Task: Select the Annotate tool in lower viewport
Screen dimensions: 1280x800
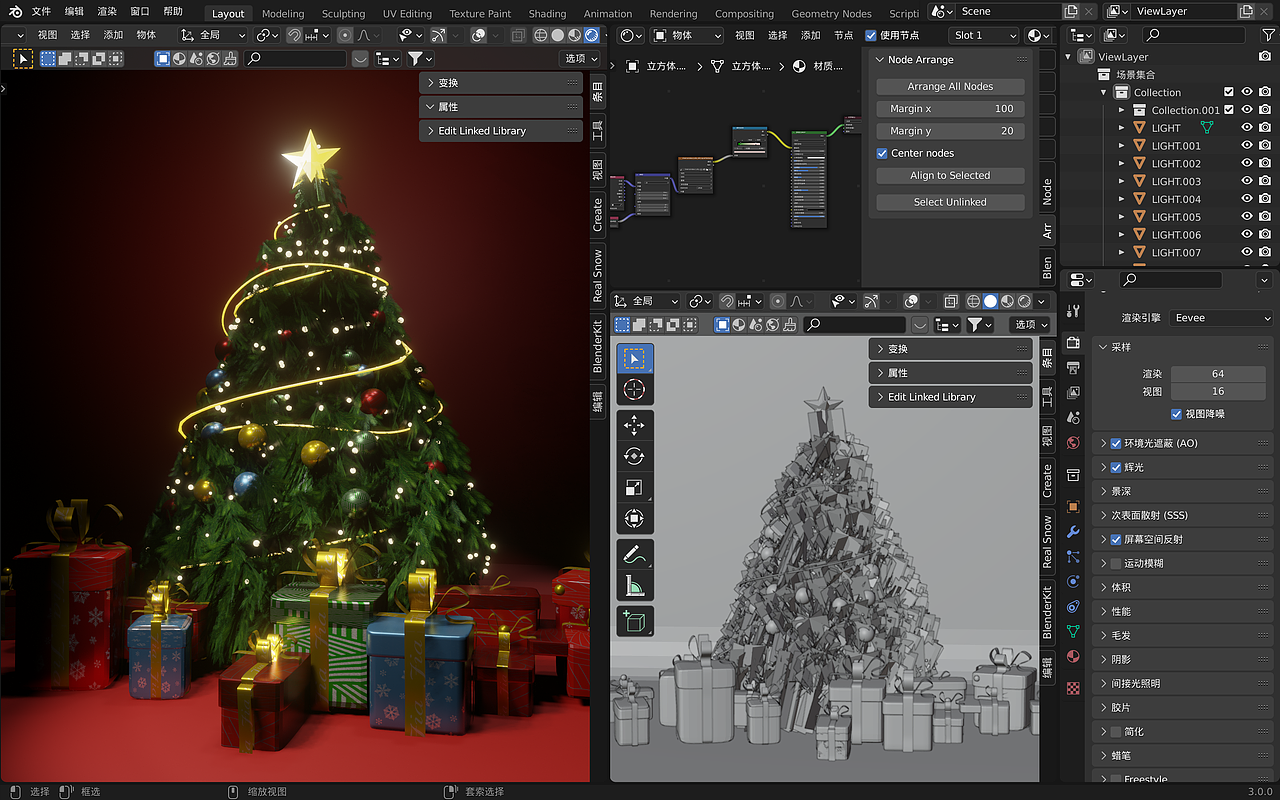Action: tap(634, 554)
